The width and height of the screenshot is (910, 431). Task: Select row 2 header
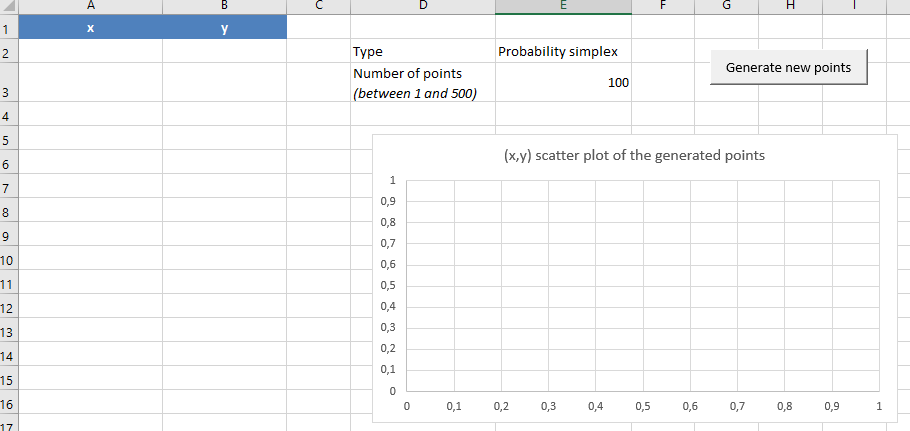(9, 51)
